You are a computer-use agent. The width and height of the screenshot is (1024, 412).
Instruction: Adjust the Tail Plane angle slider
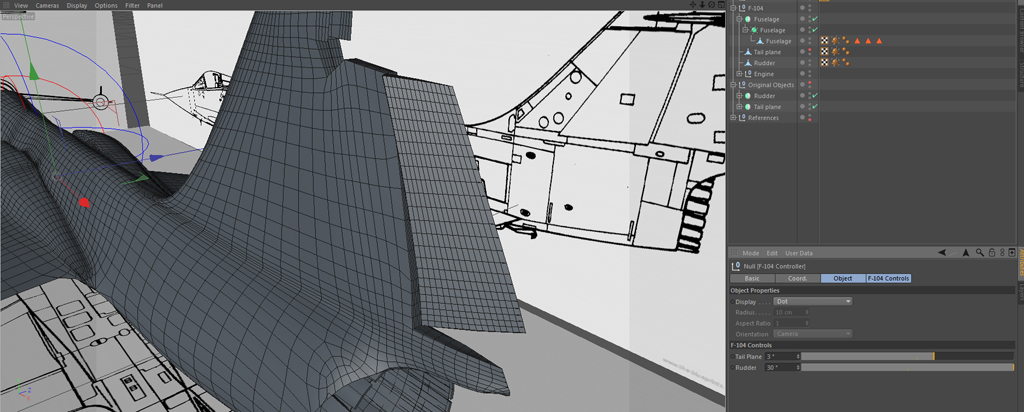coord(907,357)
